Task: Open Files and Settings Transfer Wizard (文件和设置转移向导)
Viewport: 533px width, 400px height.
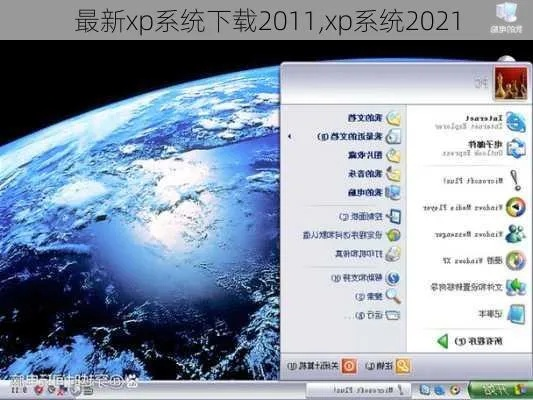Action: [478, 287]
